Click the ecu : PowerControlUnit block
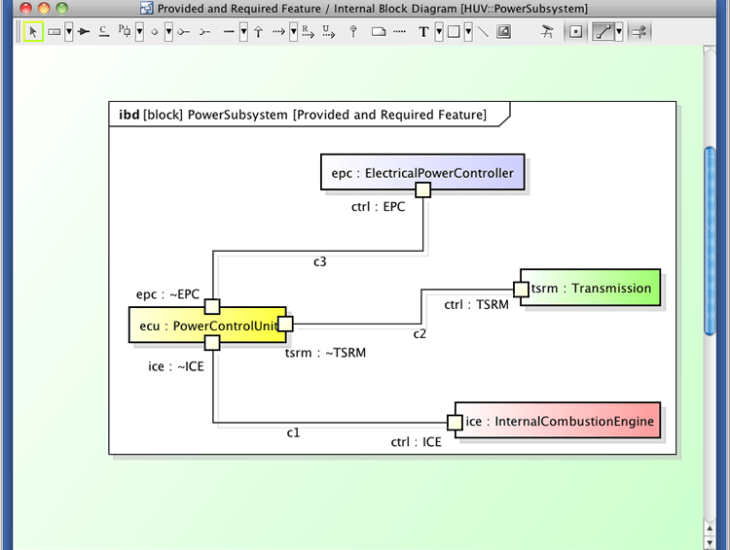Image resolution: width=730 pixels, height=550 pixels. pos(200,325)
